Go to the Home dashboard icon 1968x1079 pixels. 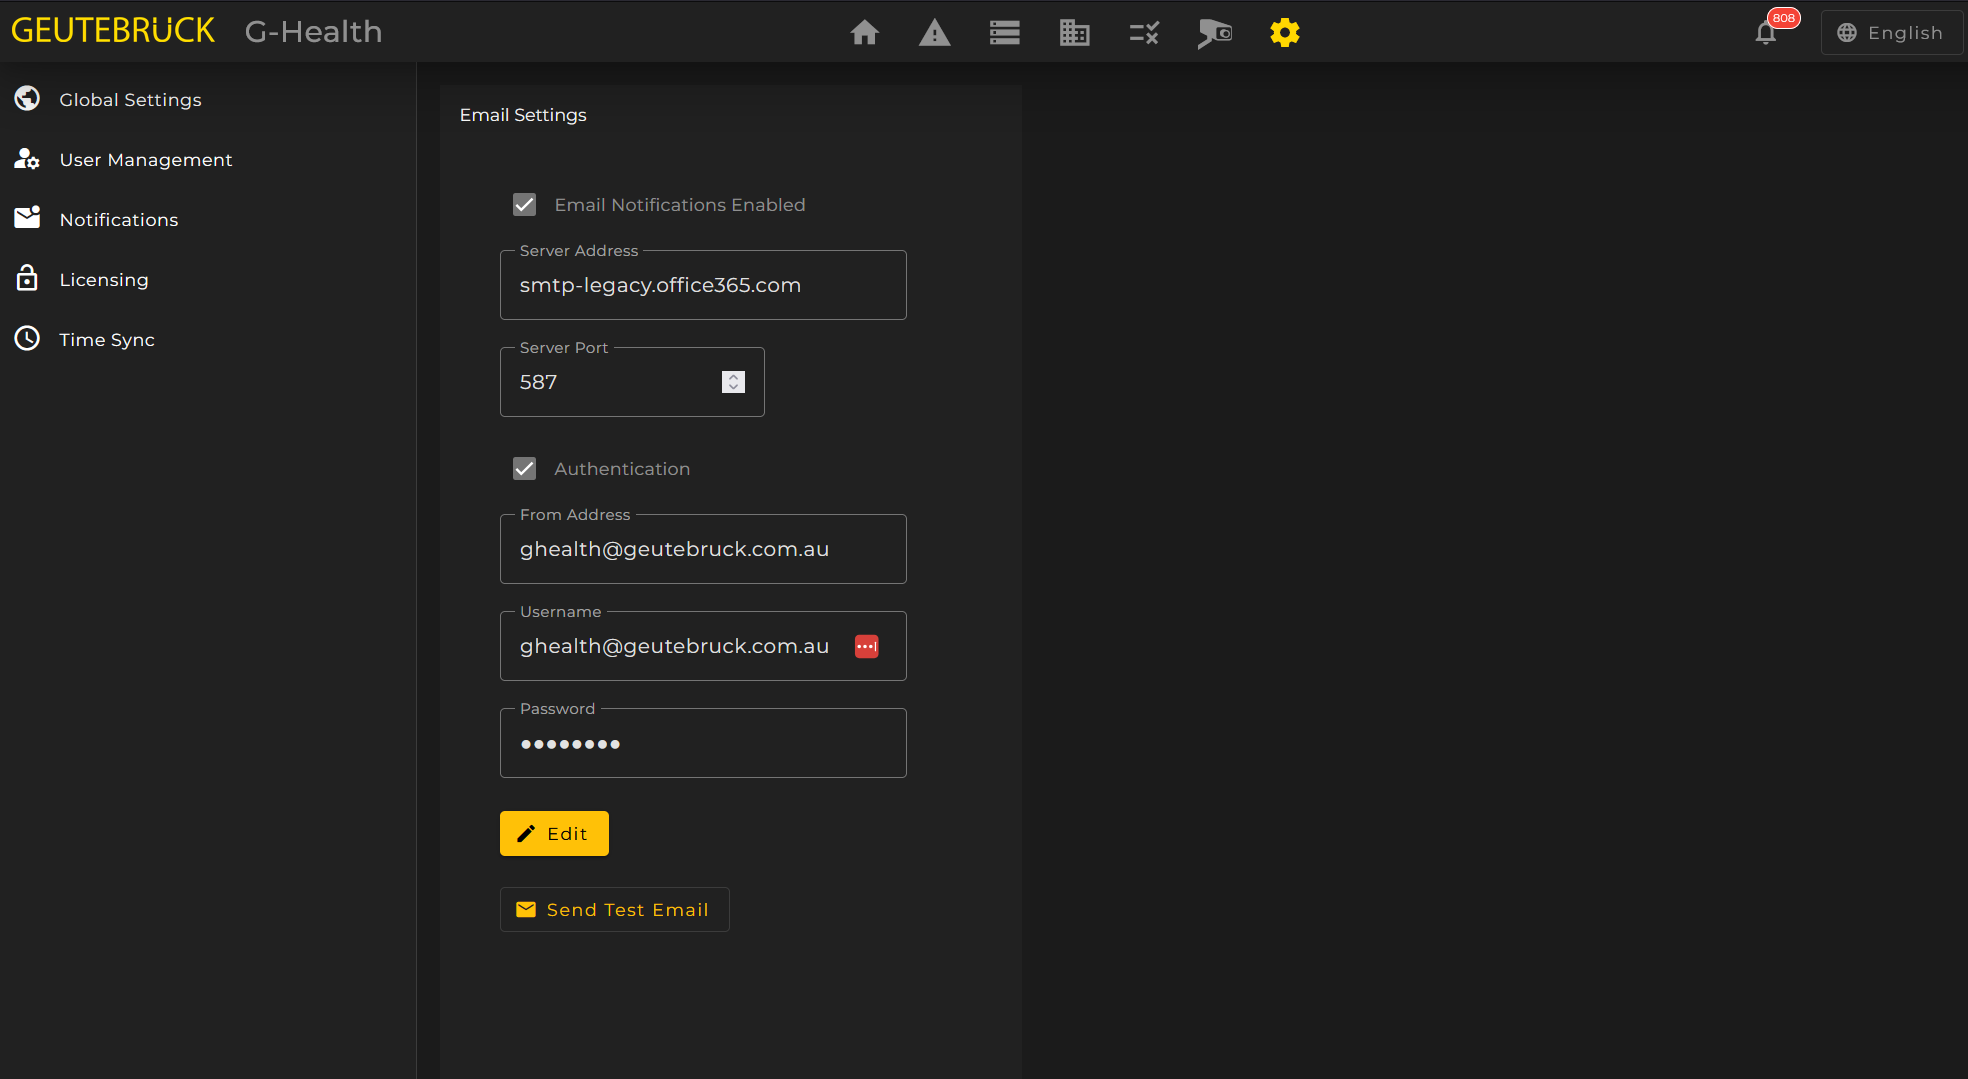(x=864, y=33)
